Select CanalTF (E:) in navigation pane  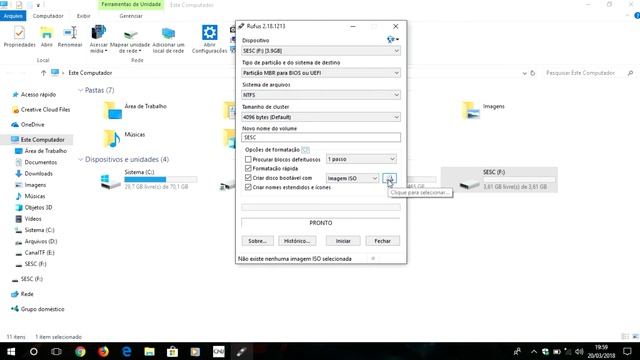tap(39, 253)
